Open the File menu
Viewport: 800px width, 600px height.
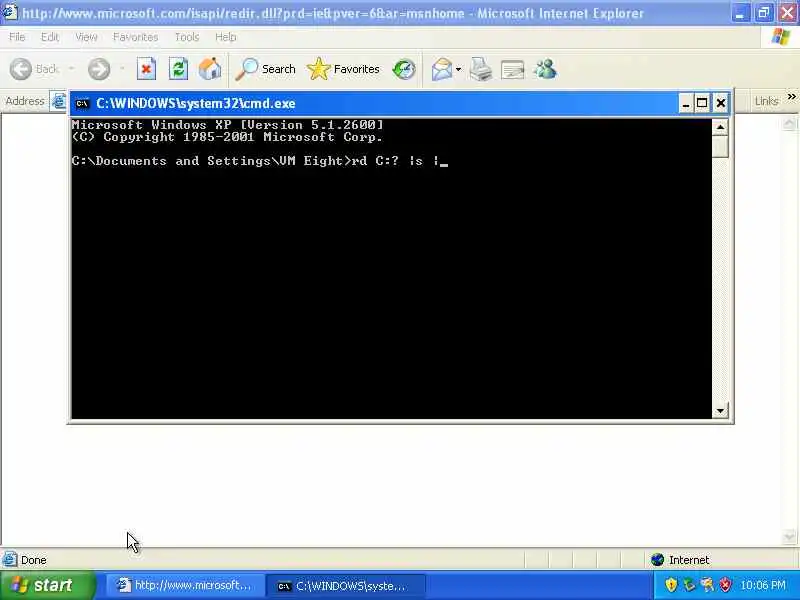pos(17,37)
